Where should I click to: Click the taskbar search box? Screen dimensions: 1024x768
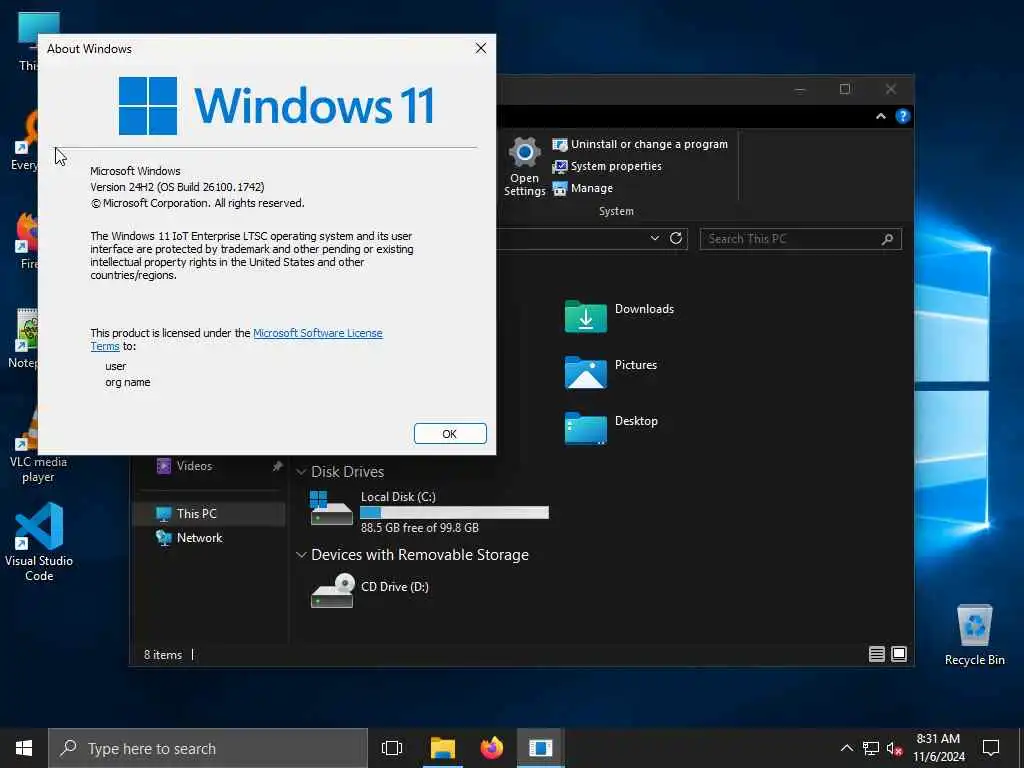(x=208, y=748)
